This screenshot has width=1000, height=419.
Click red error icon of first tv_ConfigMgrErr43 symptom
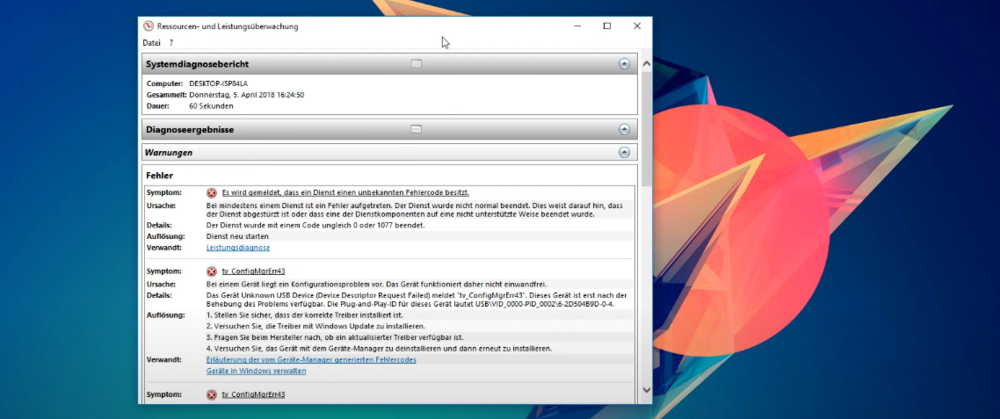pyautogui.click(x=212, y=271)
